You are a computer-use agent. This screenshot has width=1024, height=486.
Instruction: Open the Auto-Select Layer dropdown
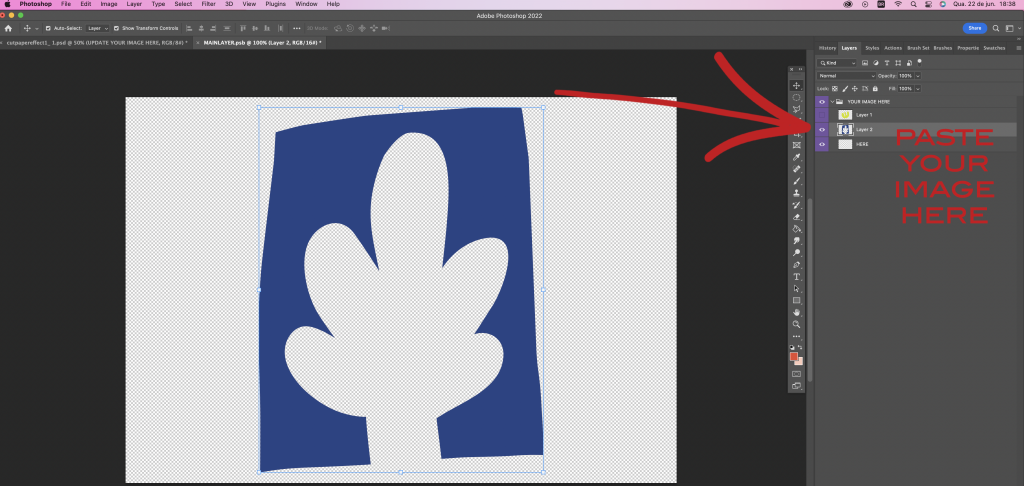point(98,28)
